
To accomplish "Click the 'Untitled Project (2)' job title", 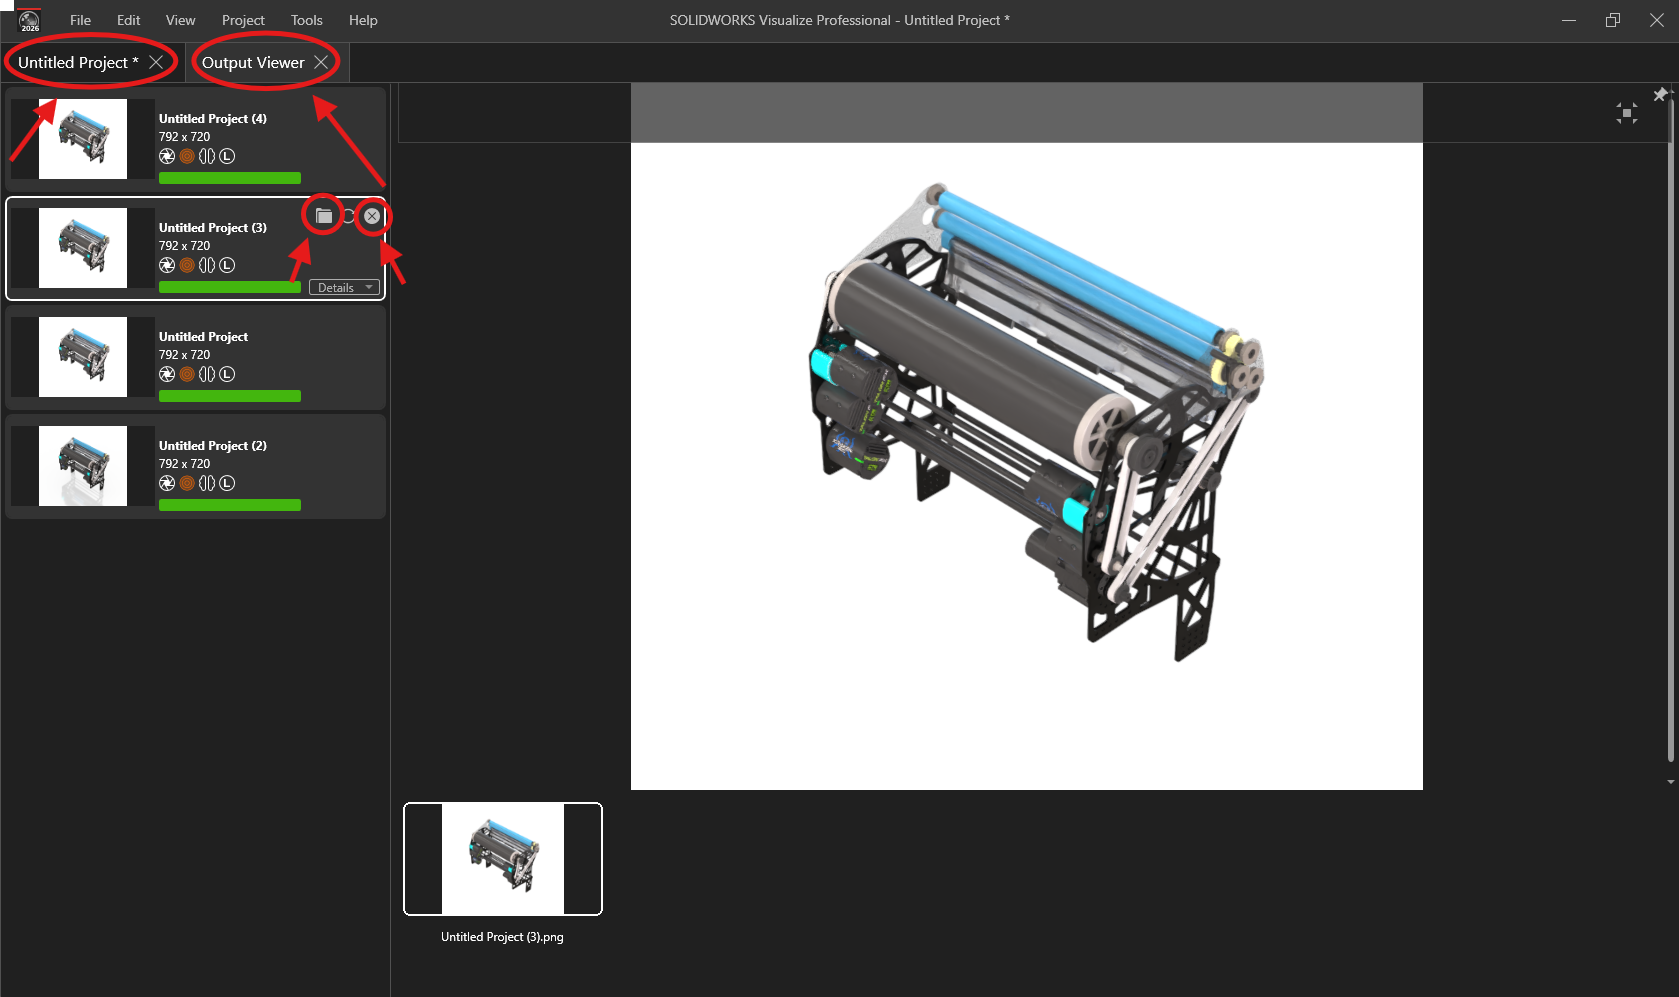I will click(x=213, y=446).
